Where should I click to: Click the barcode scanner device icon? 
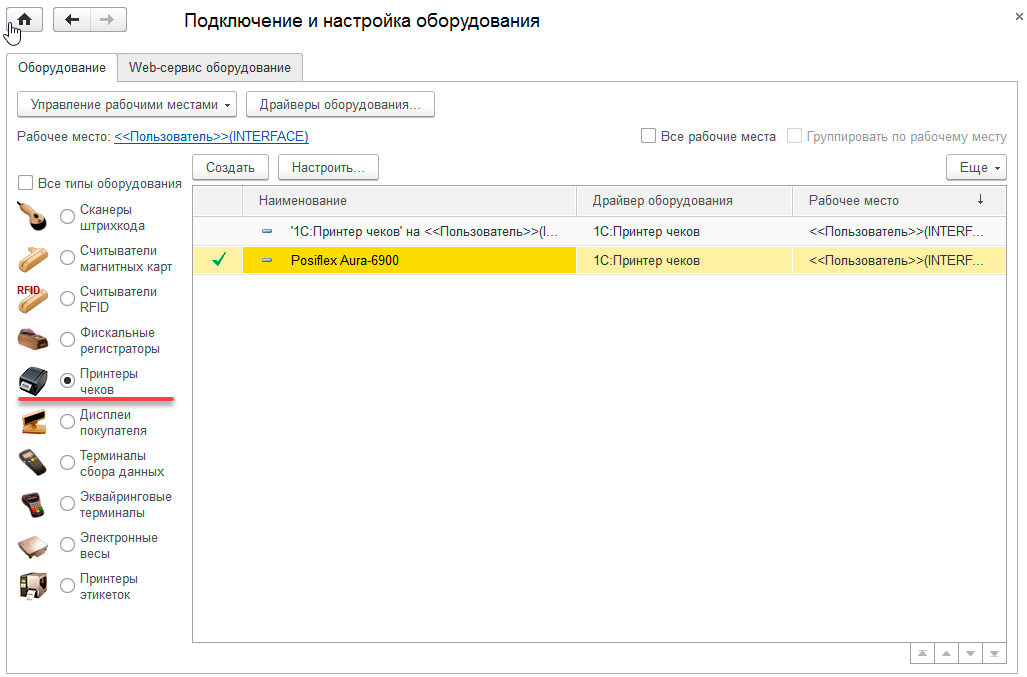tap(32, 217)
